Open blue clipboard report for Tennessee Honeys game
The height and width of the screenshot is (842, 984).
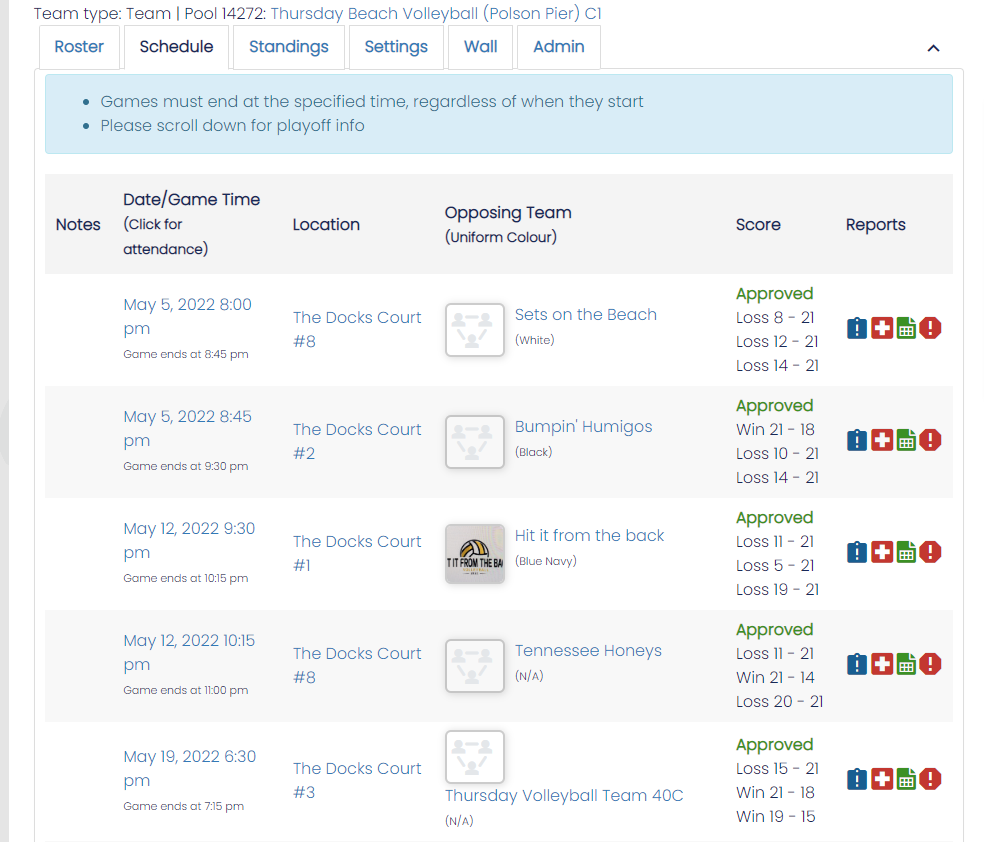point(857,664)
